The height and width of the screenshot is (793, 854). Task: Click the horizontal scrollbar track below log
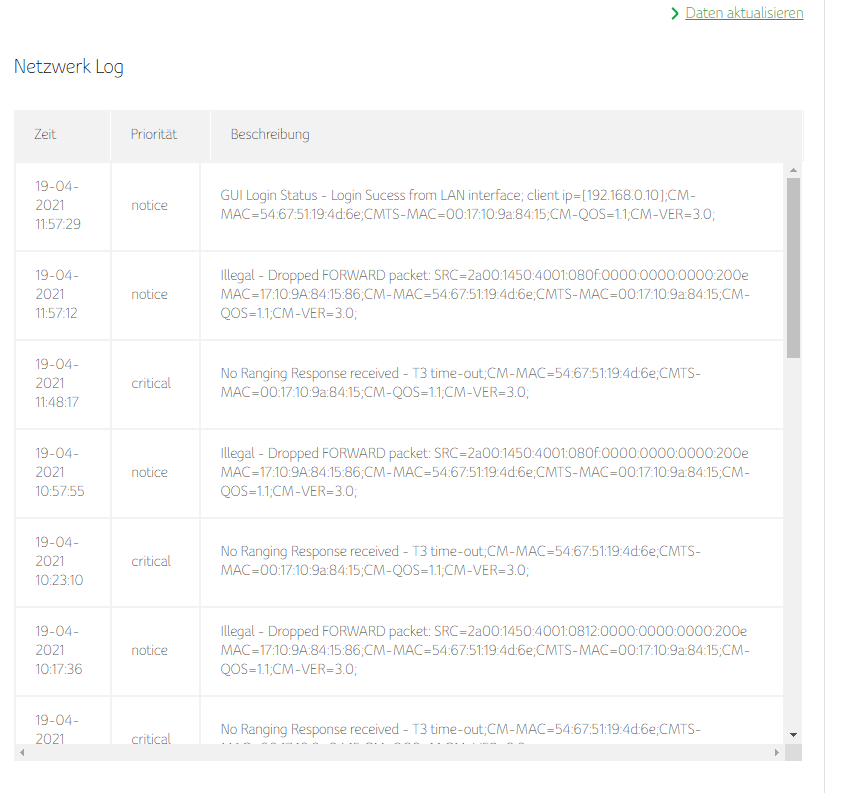click(x=400, y=751)
